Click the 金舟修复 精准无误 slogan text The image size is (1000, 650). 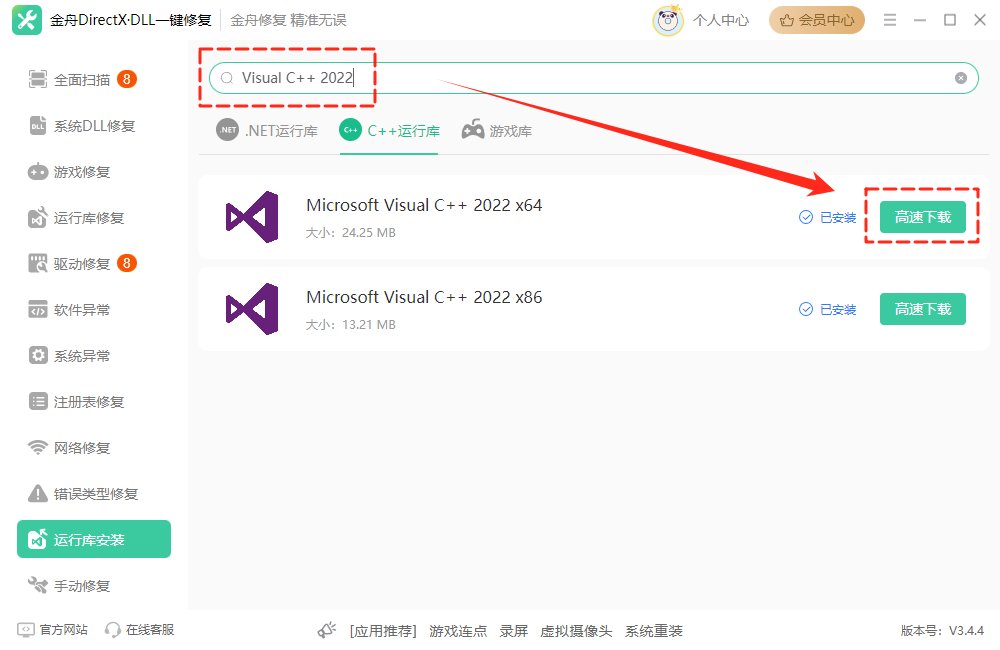(x=288, y=20)
